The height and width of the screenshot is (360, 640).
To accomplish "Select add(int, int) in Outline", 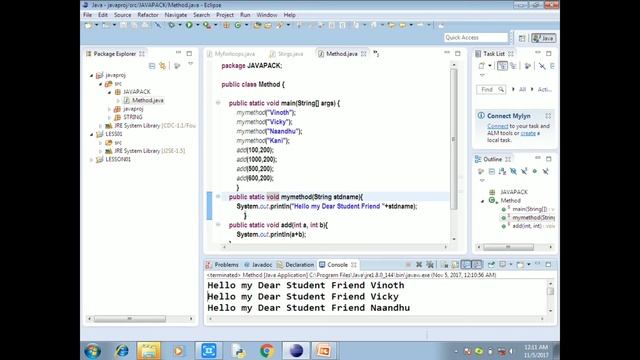I will tap(527, 226).
